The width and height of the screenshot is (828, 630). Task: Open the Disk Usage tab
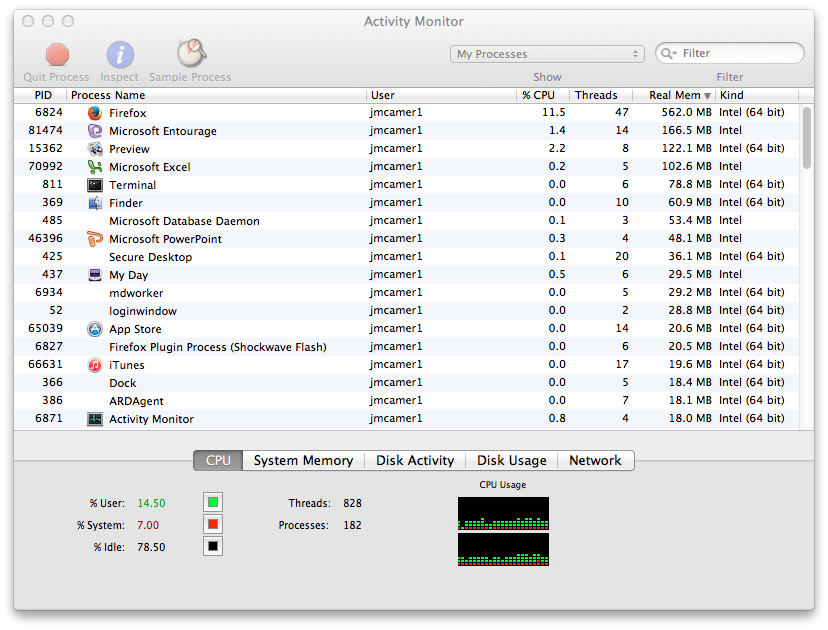(x=512, y=460)
